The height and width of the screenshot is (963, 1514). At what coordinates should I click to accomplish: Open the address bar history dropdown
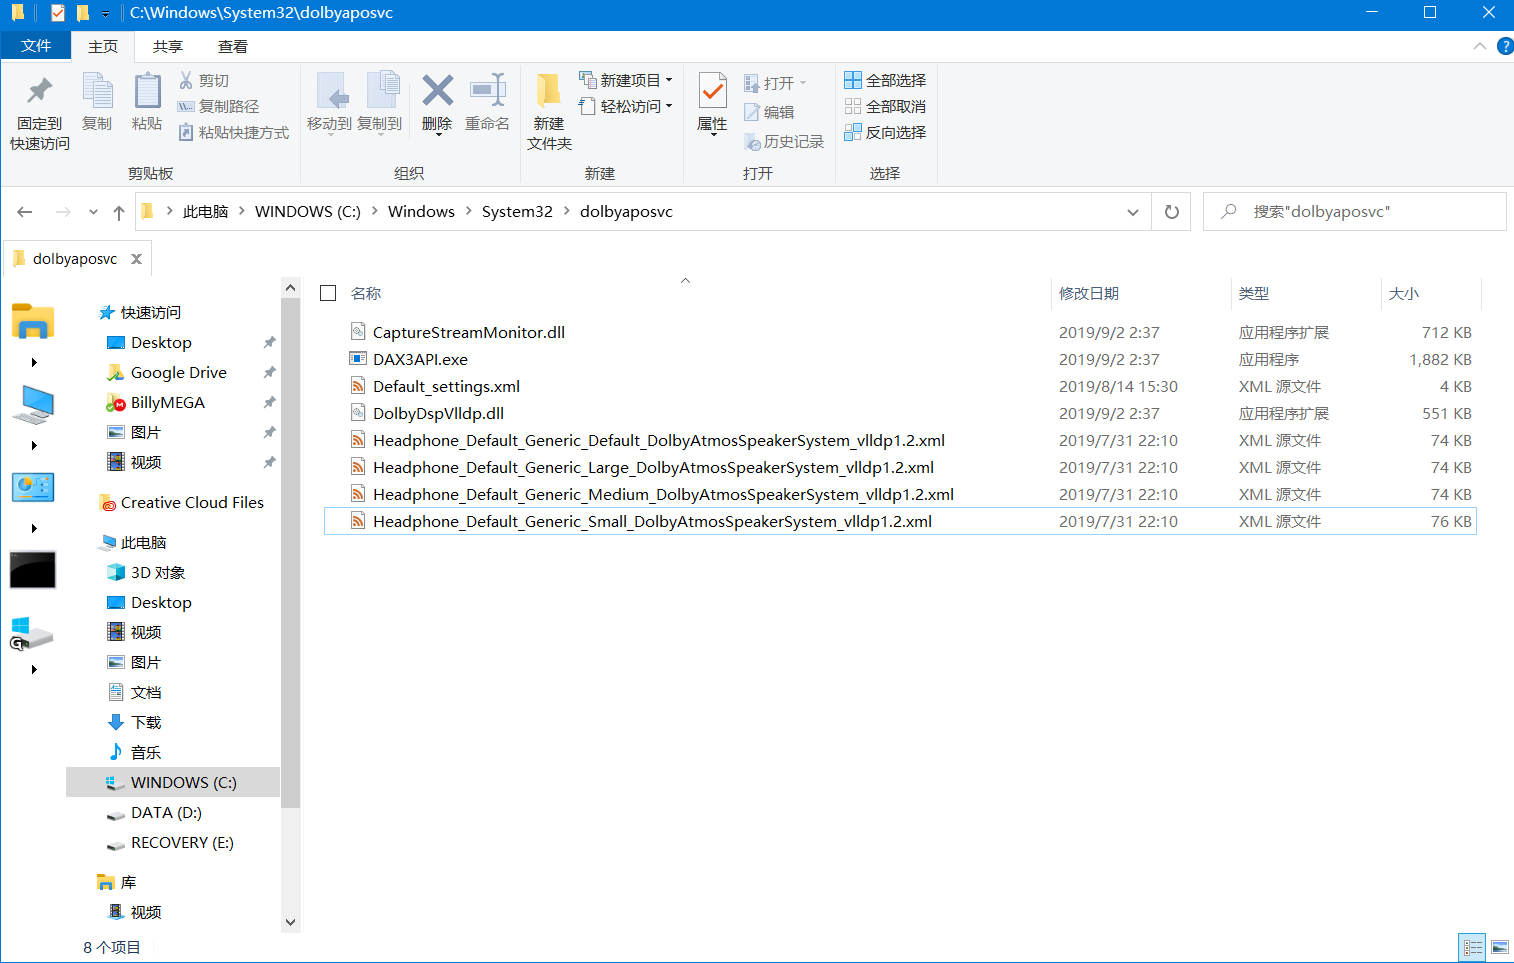tap(1133, 212)
